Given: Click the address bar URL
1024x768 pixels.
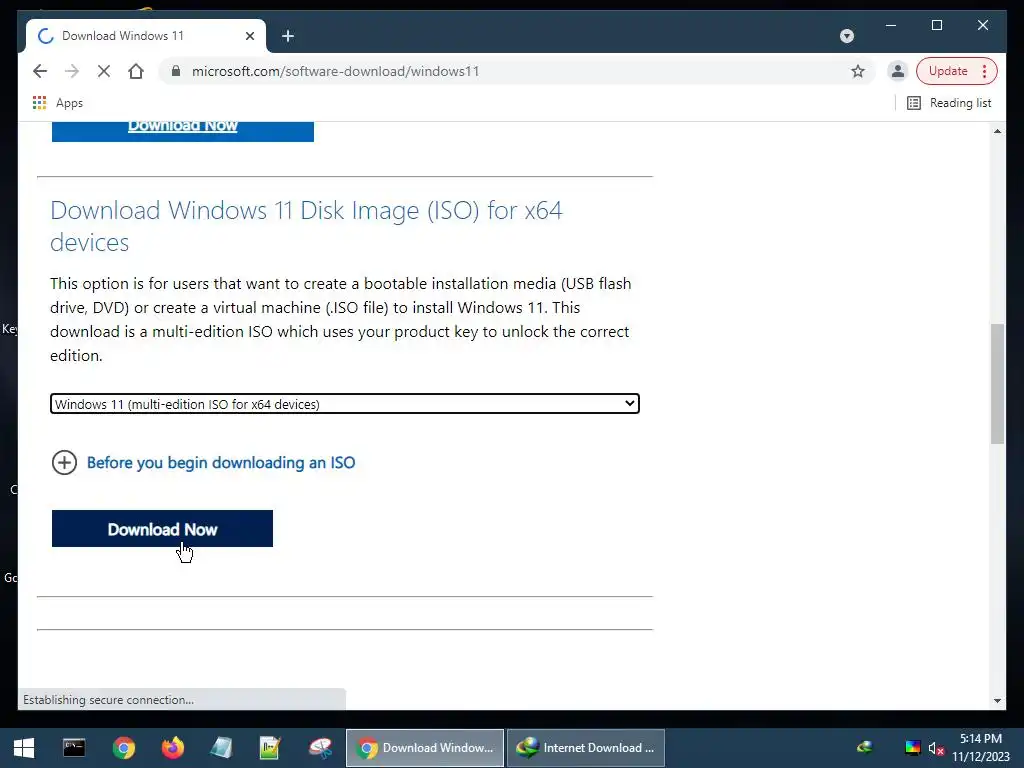Looking at the screenshot, I should (x=336, y=71).
